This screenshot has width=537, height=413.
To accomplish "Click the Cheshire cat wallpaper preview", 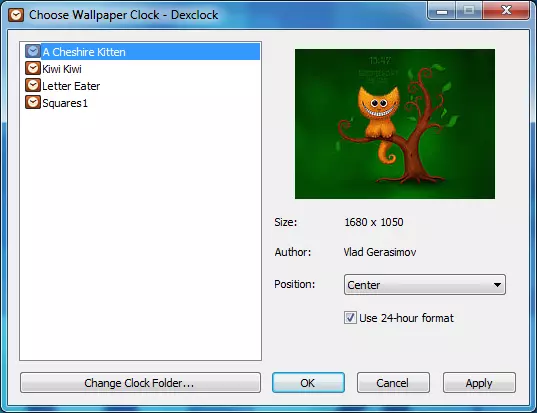I will (x=395, y=124).
